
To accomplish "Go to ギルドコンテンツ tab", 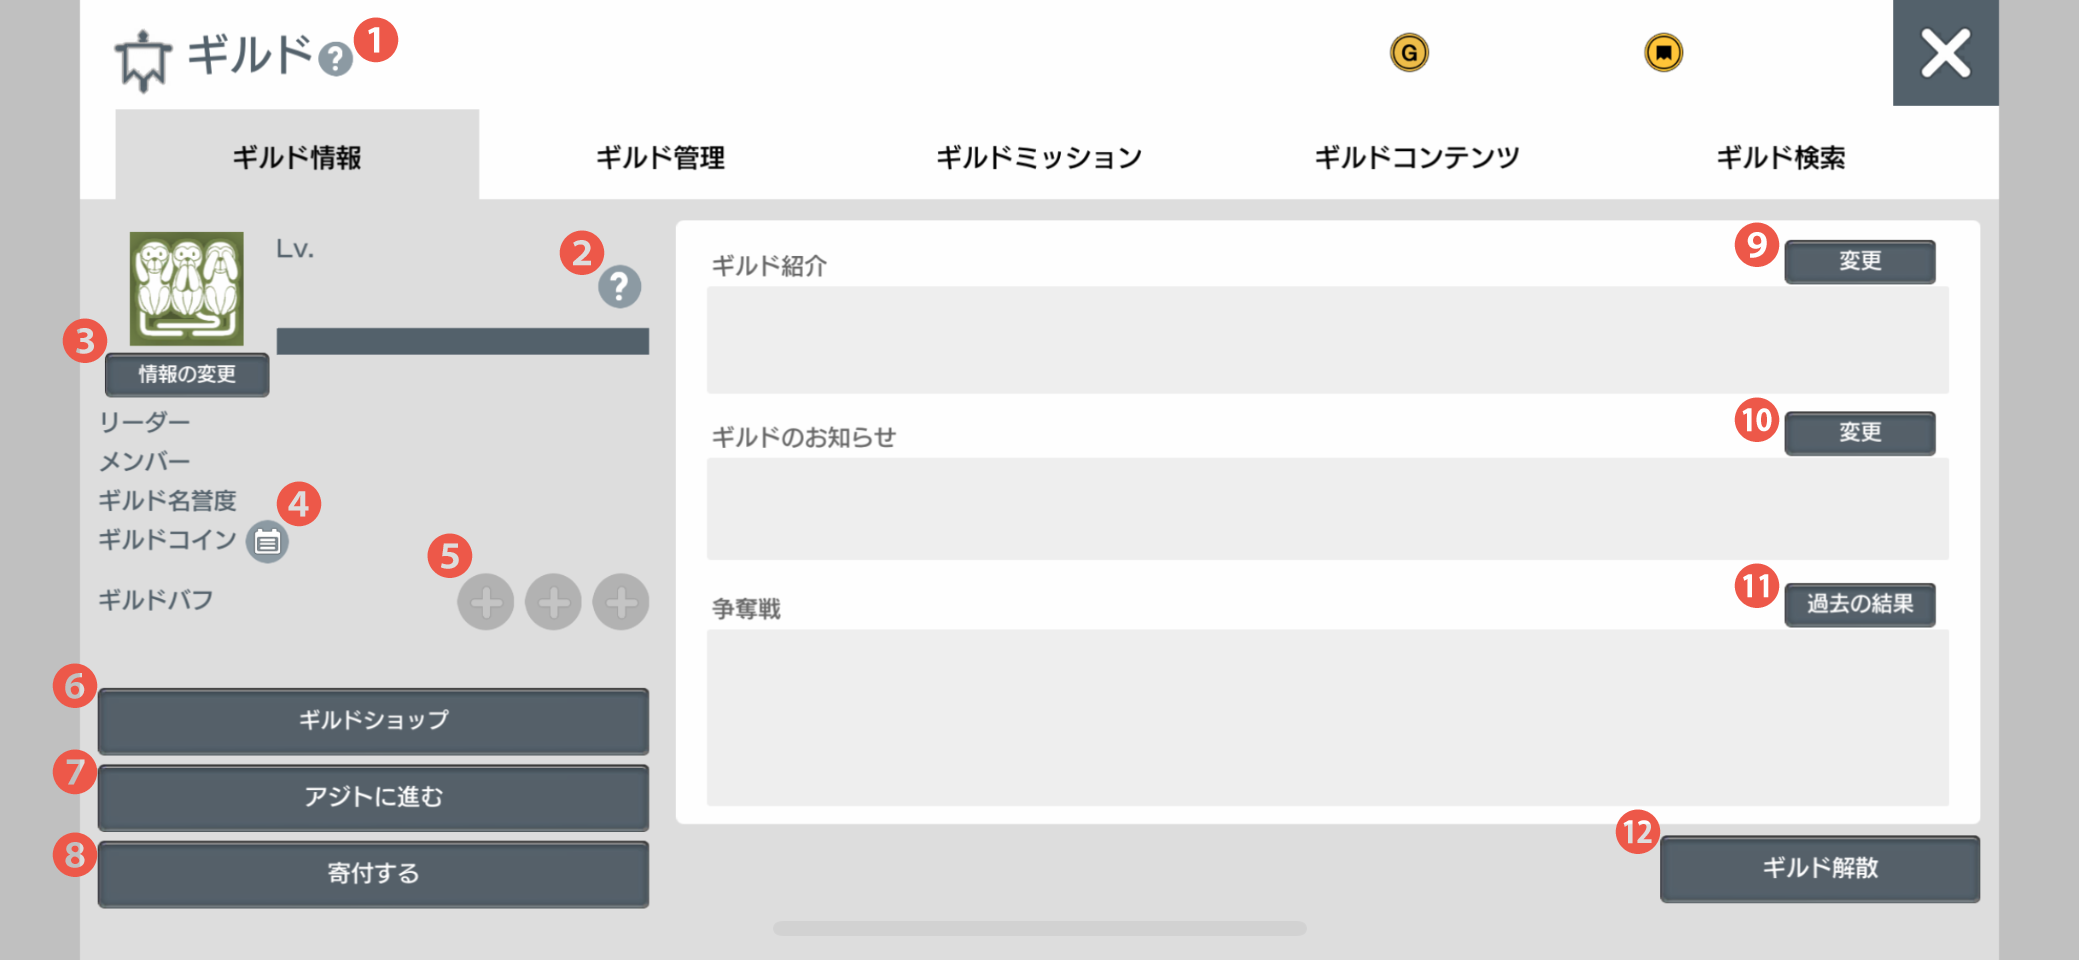I will [1416, 157].
